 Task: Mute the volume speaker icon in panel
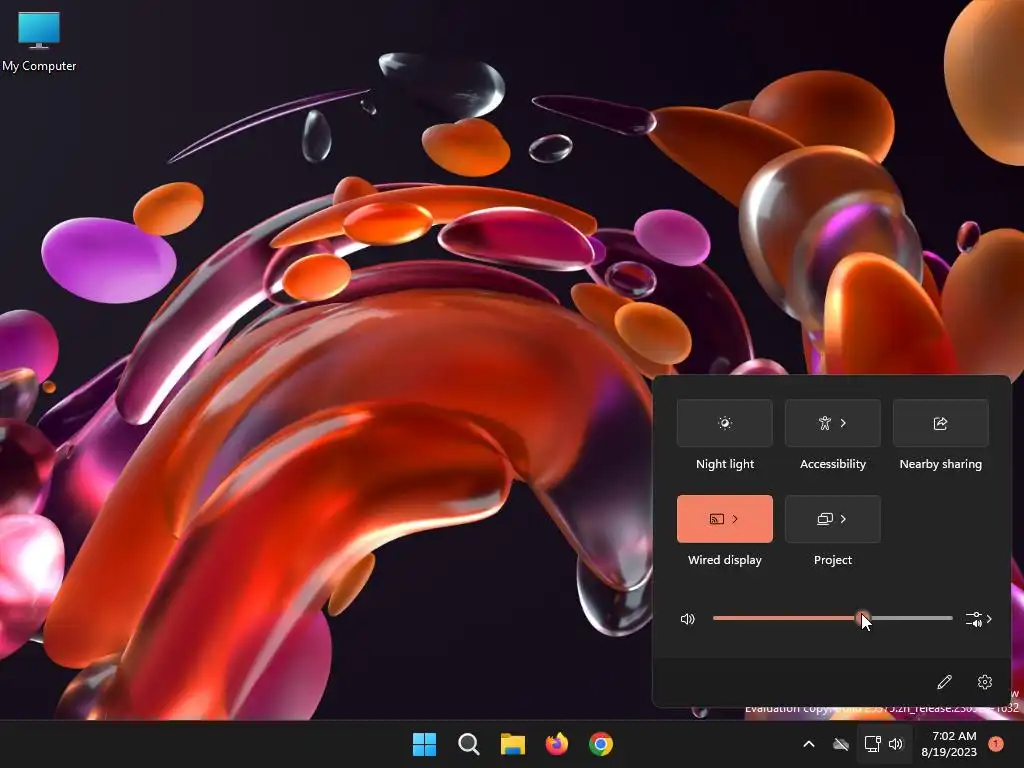688,618
